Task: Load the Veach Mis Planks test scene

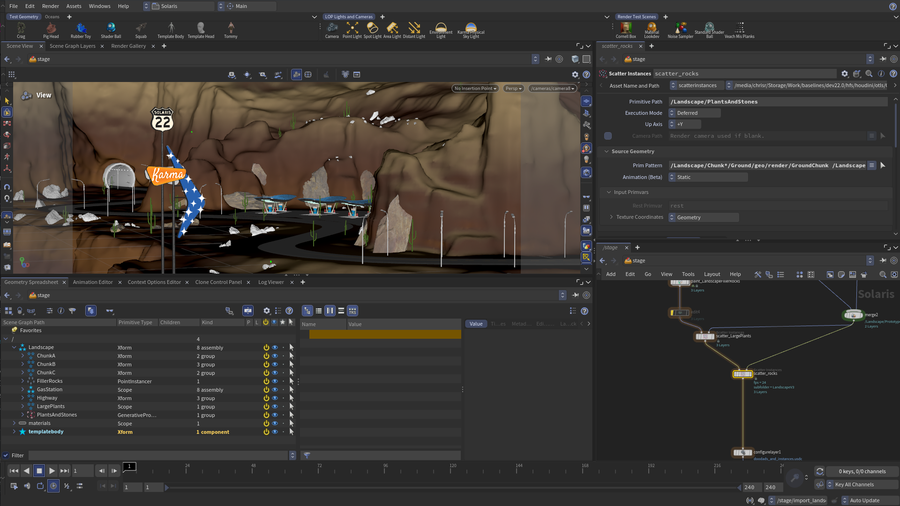Action: pos(739,30)
